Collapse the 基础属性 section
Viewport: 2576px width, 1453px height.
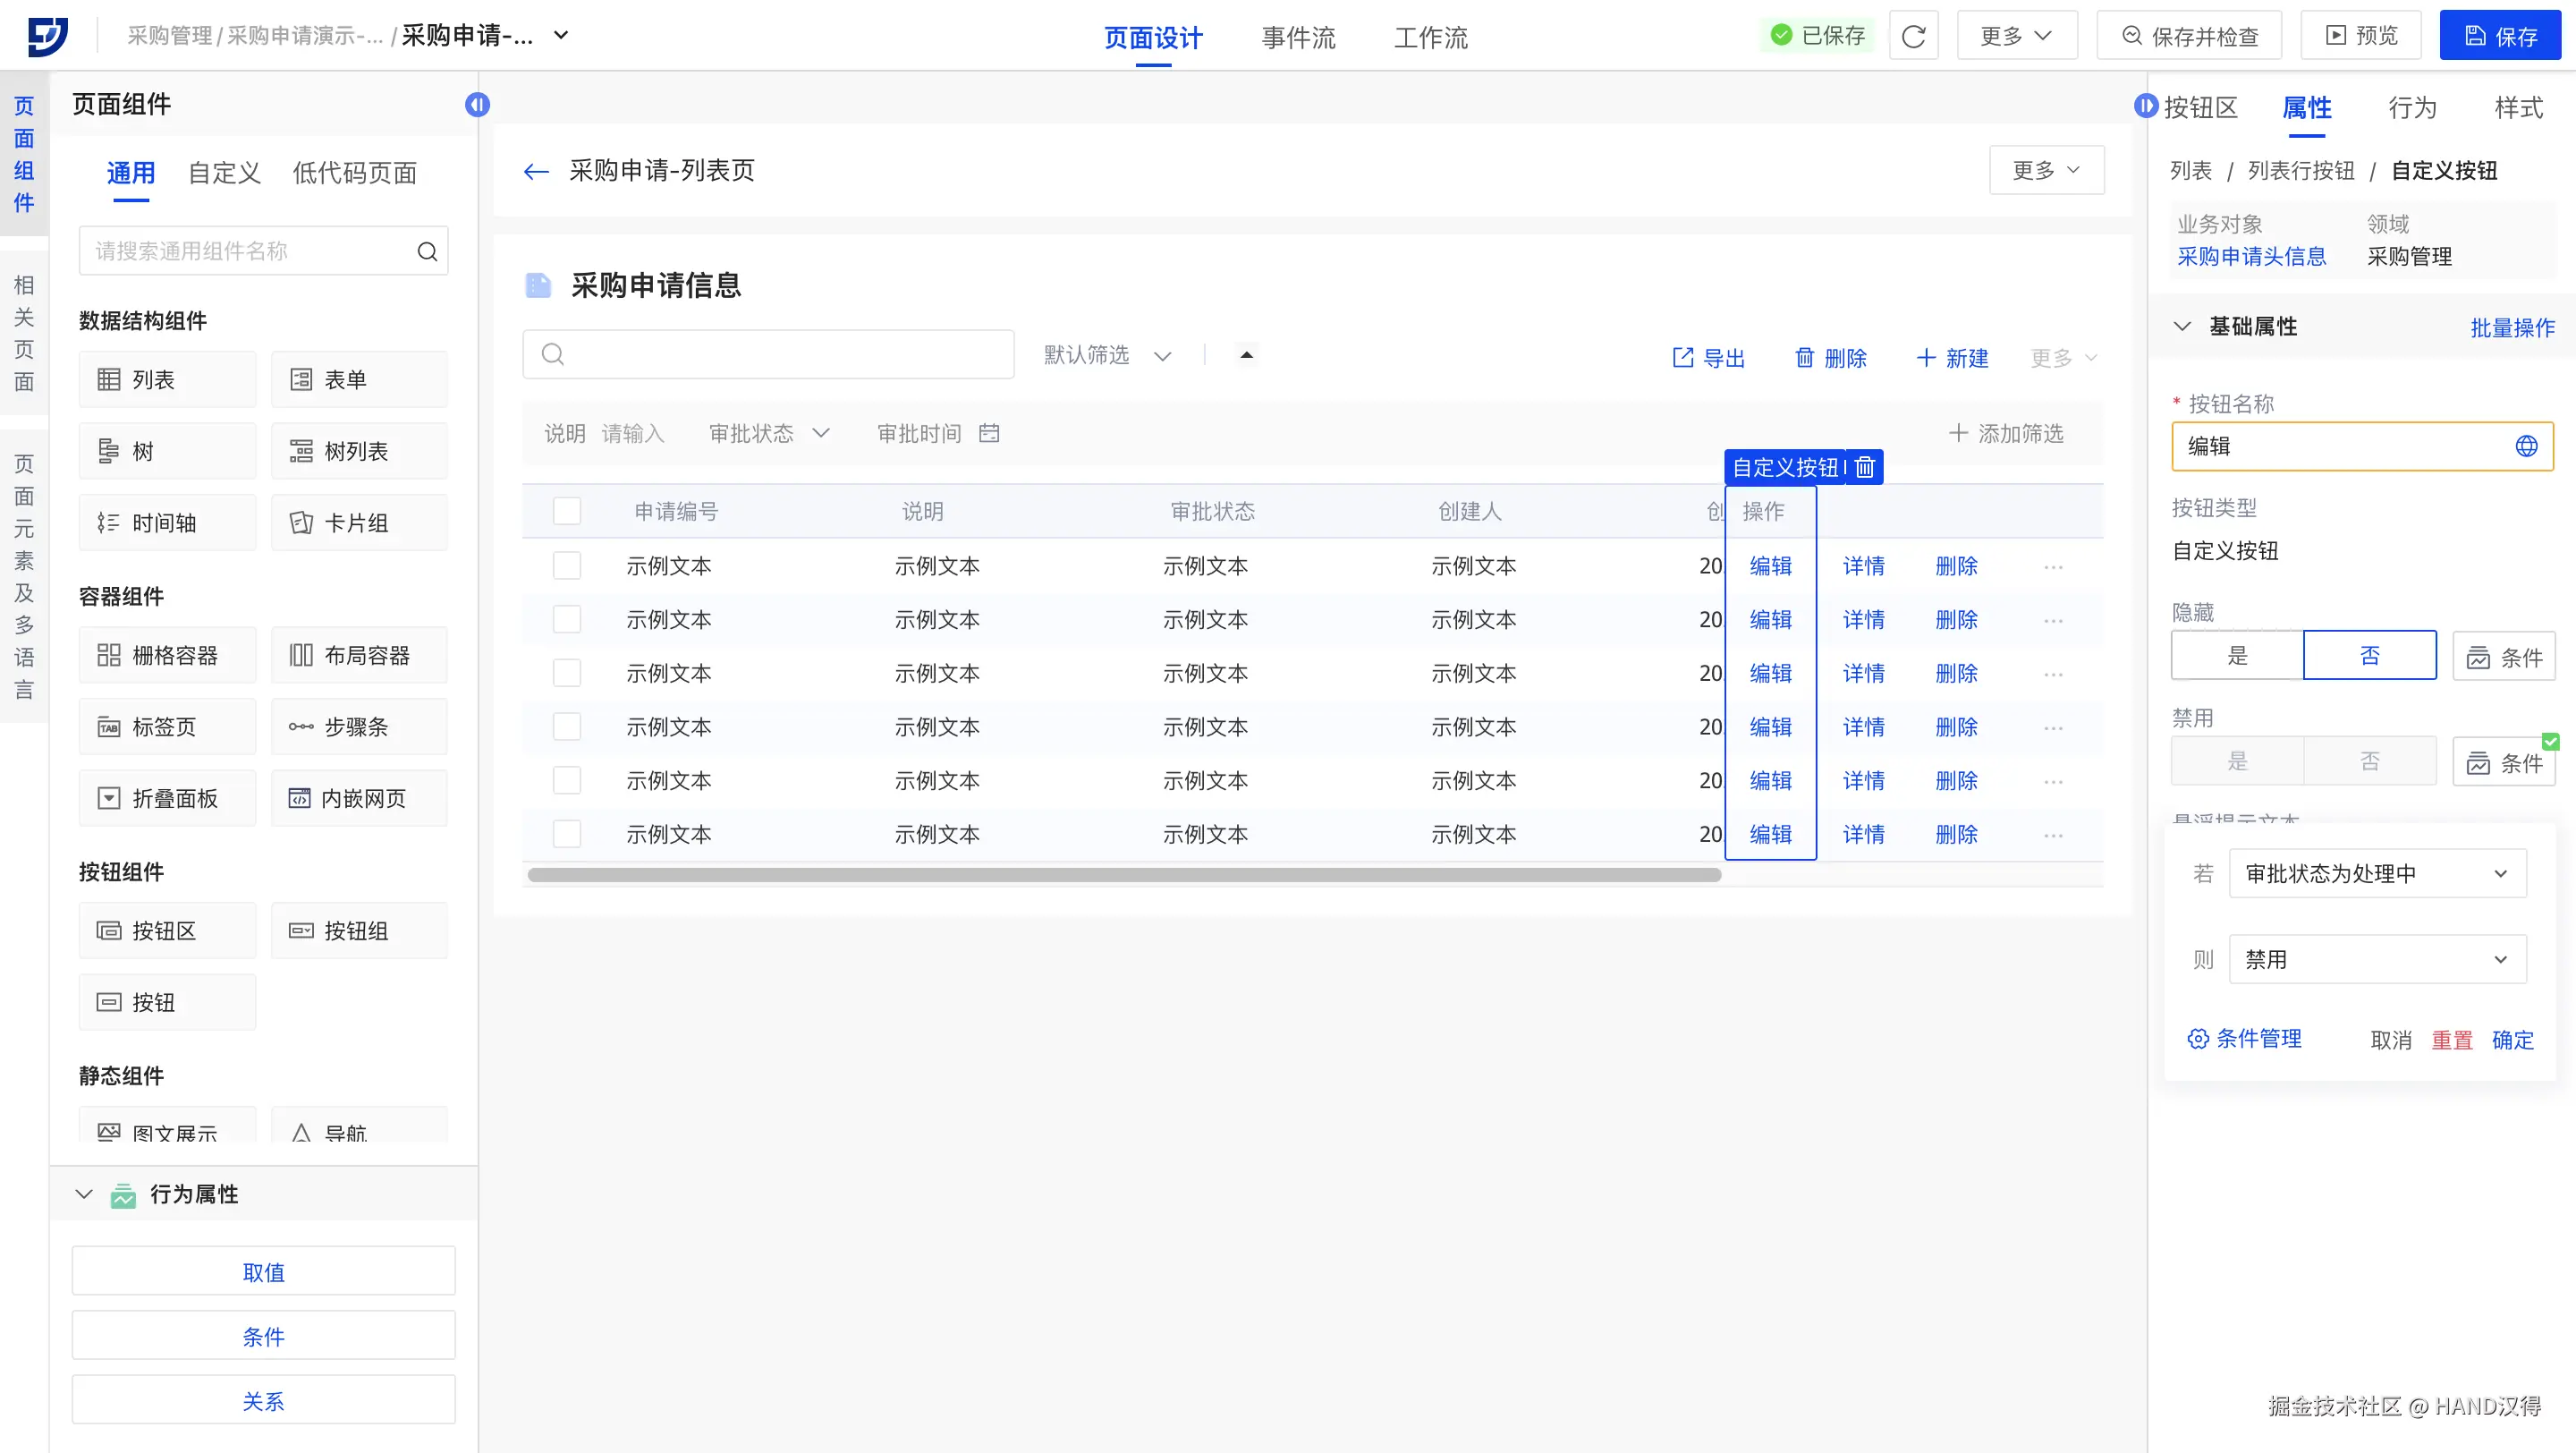coord(2182,326)
